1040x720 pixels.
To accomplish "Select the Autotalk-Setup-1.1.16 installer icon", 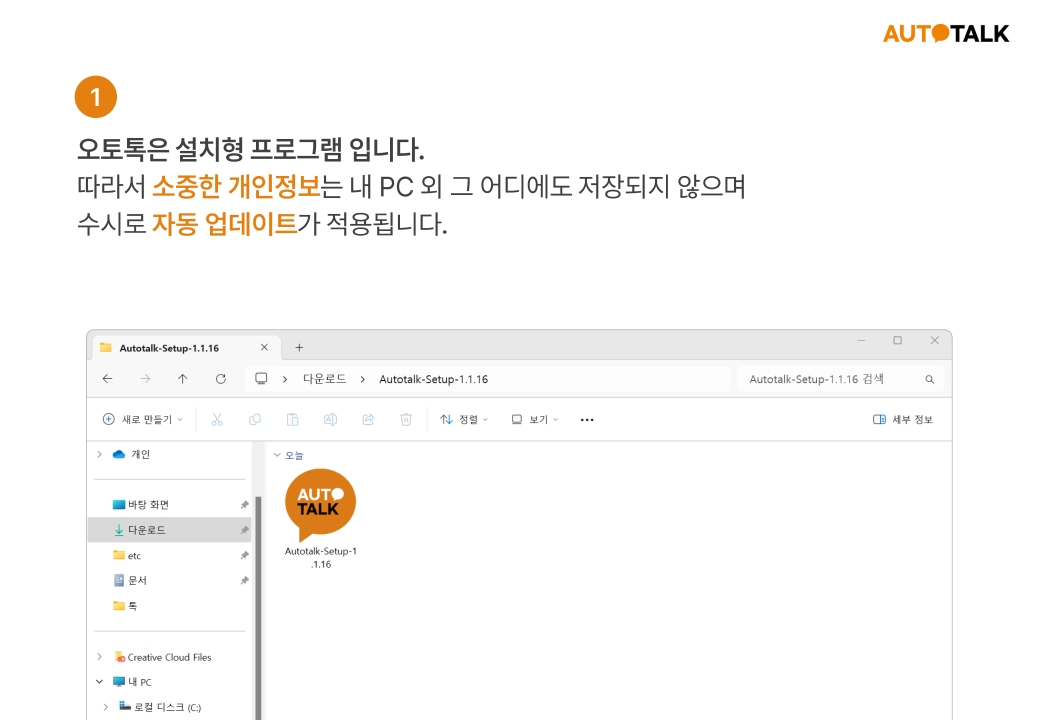I will click(320, 505).
